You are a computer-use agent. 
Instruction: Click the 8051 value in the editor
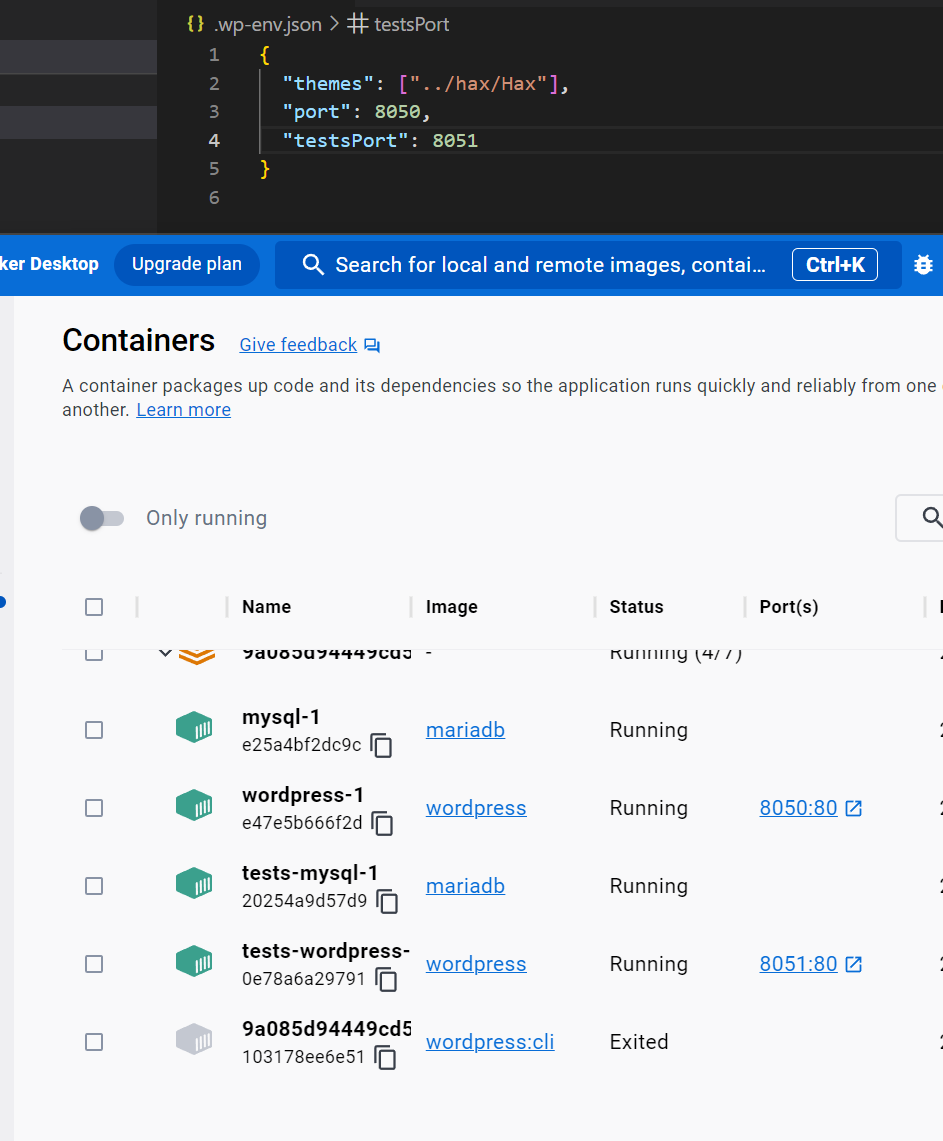pos(455,140)
